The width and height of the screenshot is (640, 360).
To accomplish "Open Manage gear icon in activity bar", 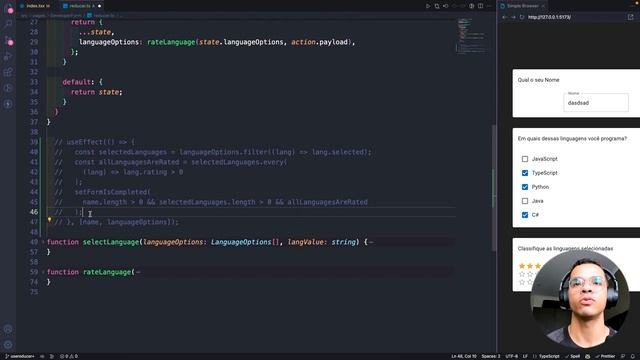I will tap(8, 344).
